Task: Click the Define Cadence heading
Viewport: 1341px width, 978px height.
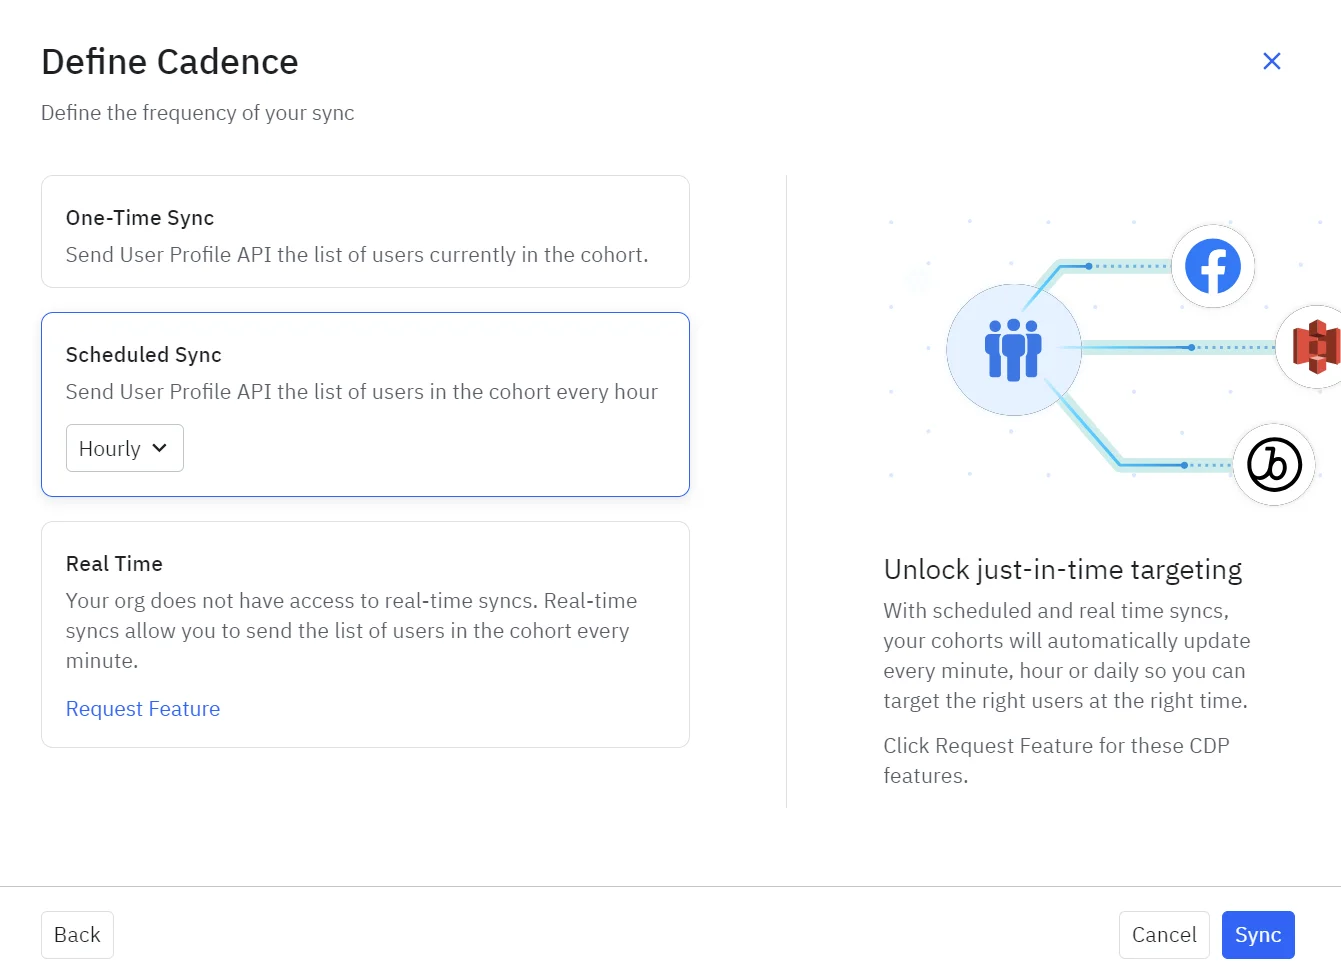Action: tap(170, 62)
